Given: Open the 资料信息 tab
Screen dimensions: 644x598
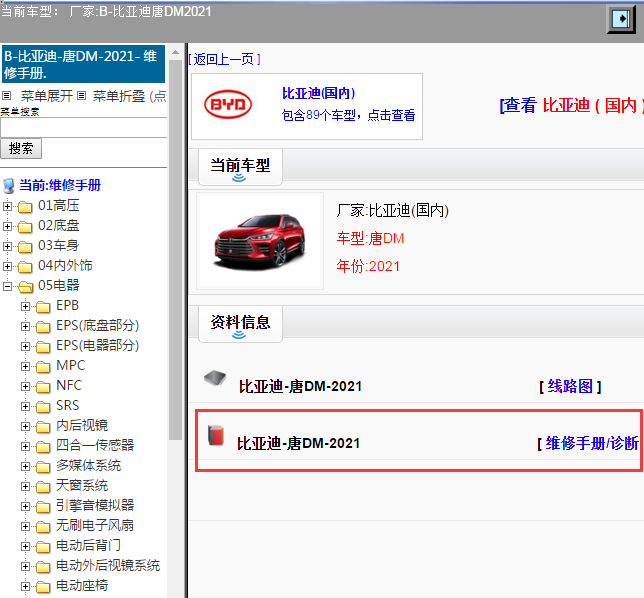Looking at the screenshot, I should pos(240,324).
